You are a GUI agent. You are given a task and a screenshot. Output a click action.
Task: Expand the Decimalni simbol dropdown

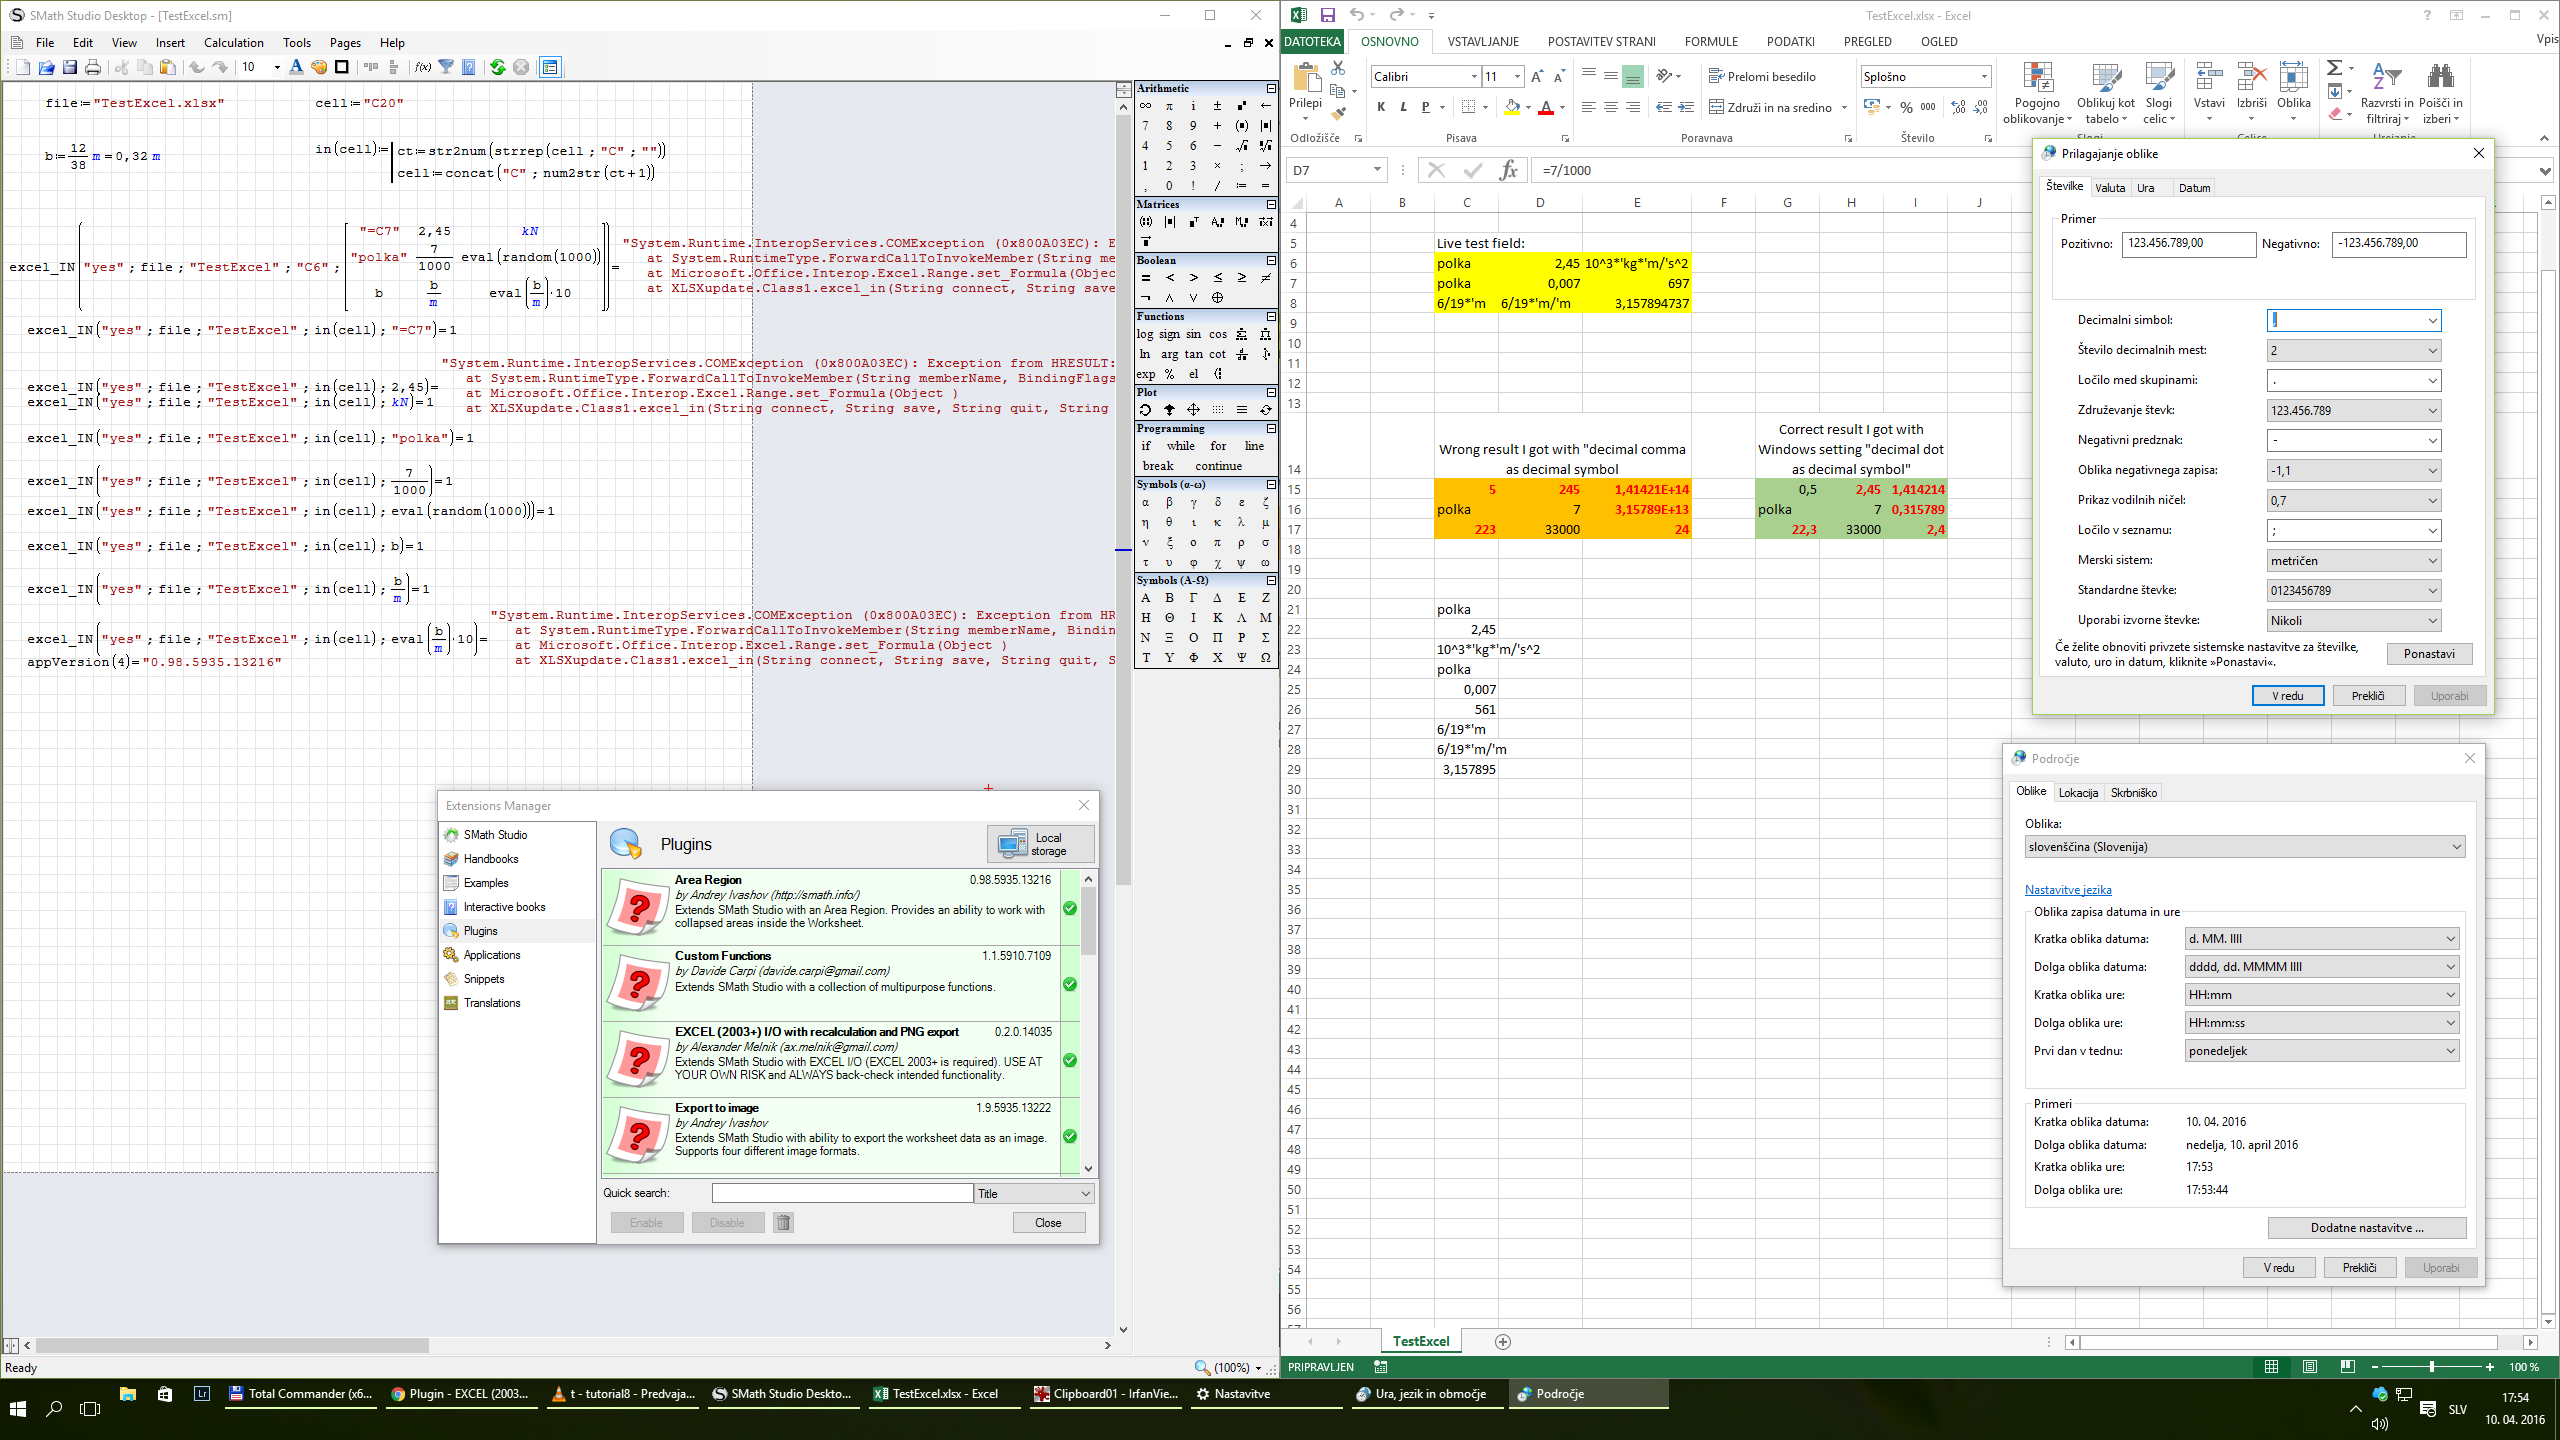click(x=2430, y=320)
